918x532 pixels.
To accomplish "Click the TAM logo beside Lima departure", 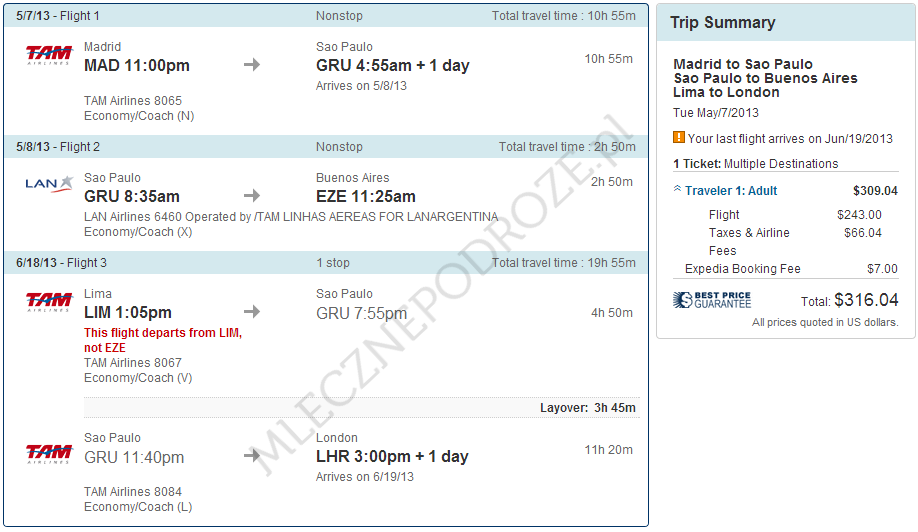I will coord(49,302).
